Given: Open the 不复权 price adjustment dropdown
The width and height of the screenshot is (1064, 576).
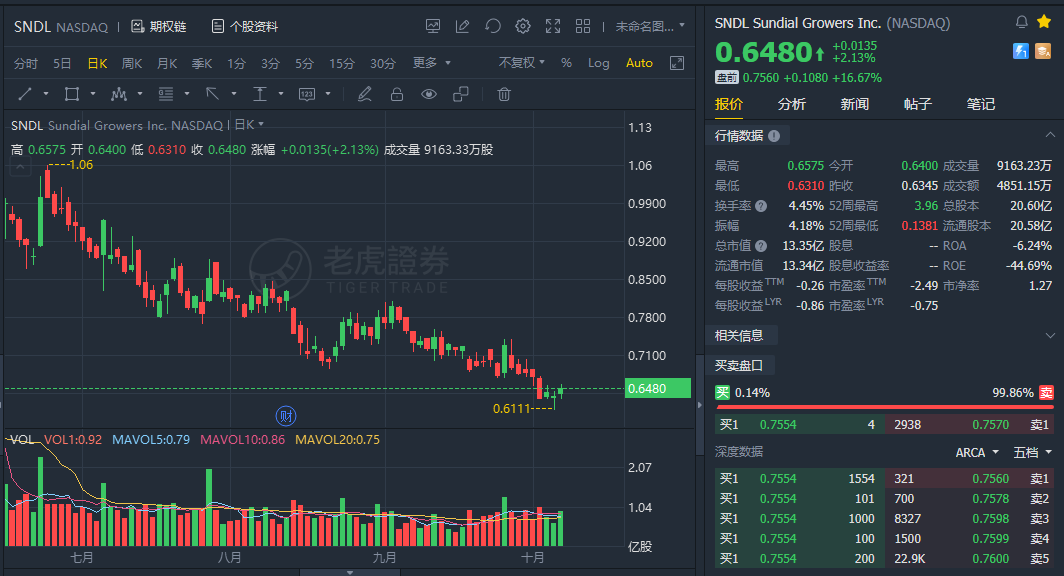Looking at the screenshot, I should 522,62.
